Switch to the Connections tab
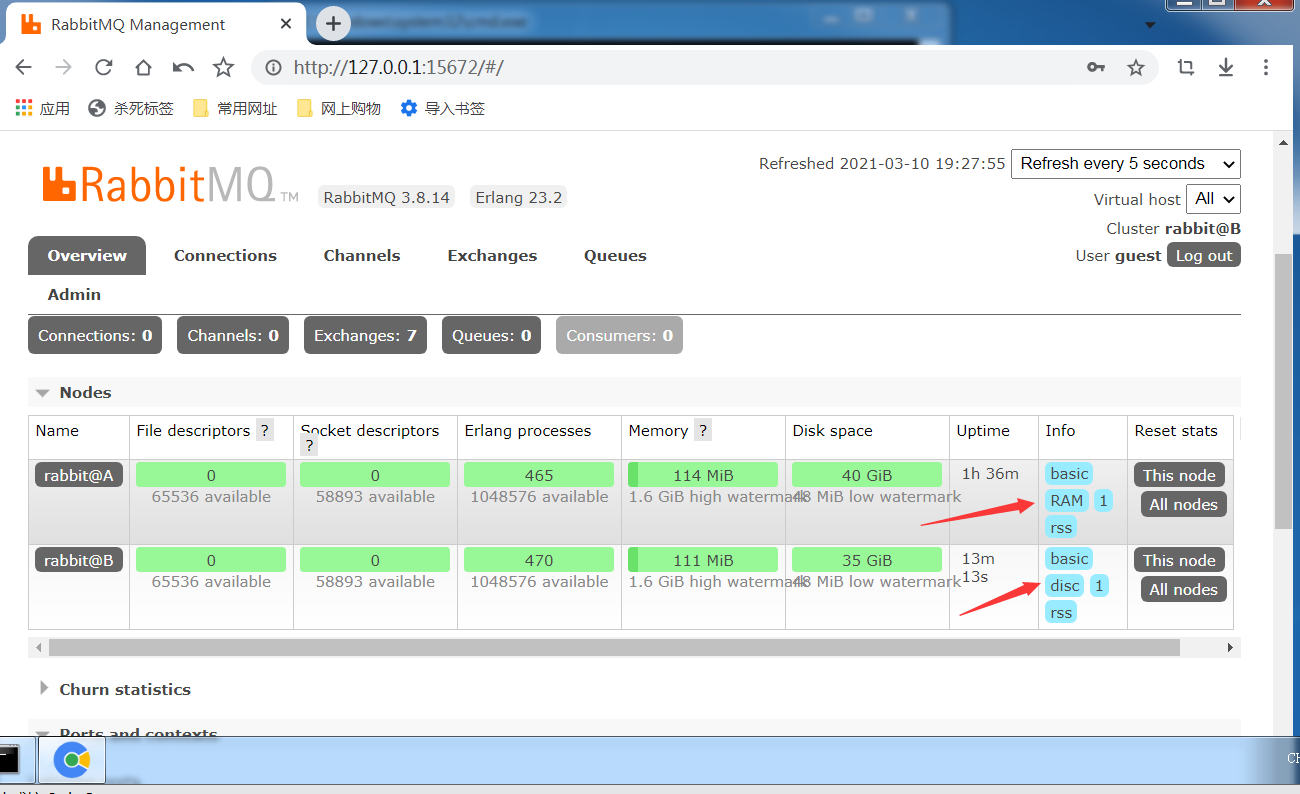The height and width of the screenshot is (794, 1300). [225, 255]
